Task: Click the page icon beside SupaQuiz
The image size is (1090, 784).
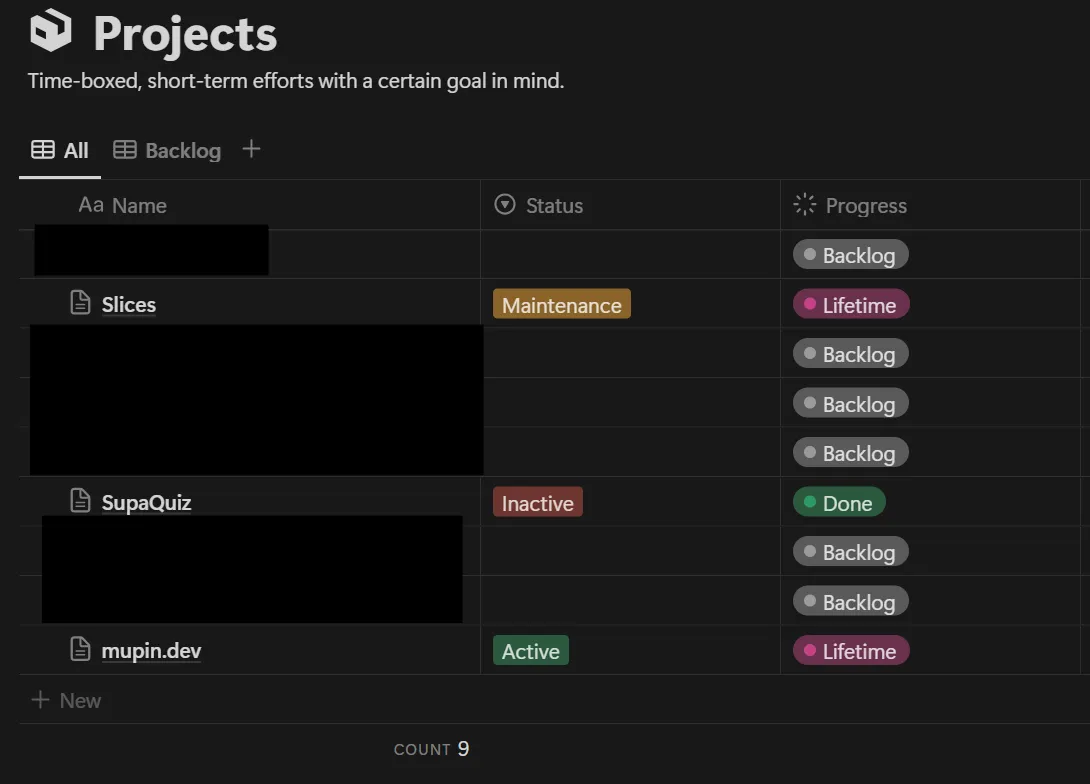Action: (x=81, y=501)
